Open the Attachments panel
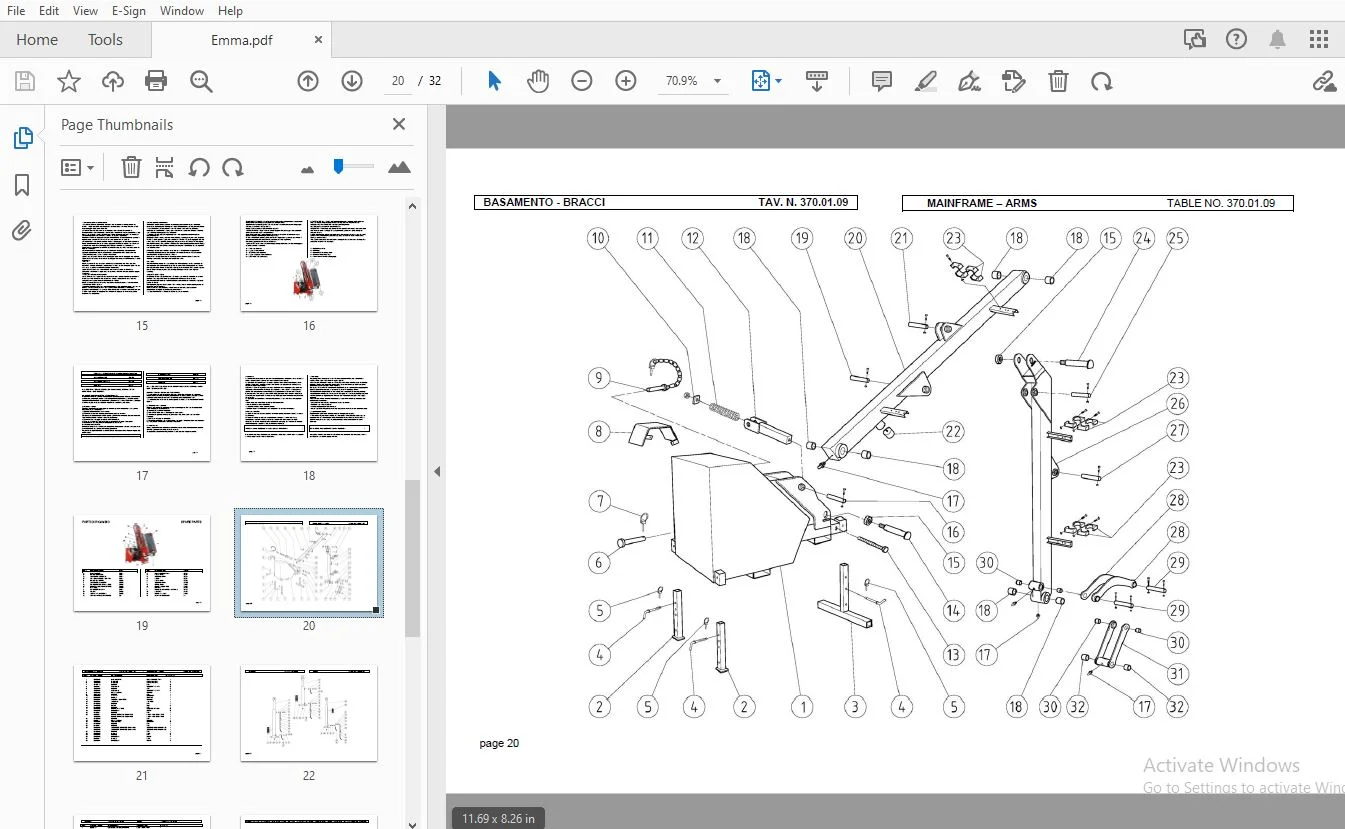1345x829 pixels. (x=22, y=231)
